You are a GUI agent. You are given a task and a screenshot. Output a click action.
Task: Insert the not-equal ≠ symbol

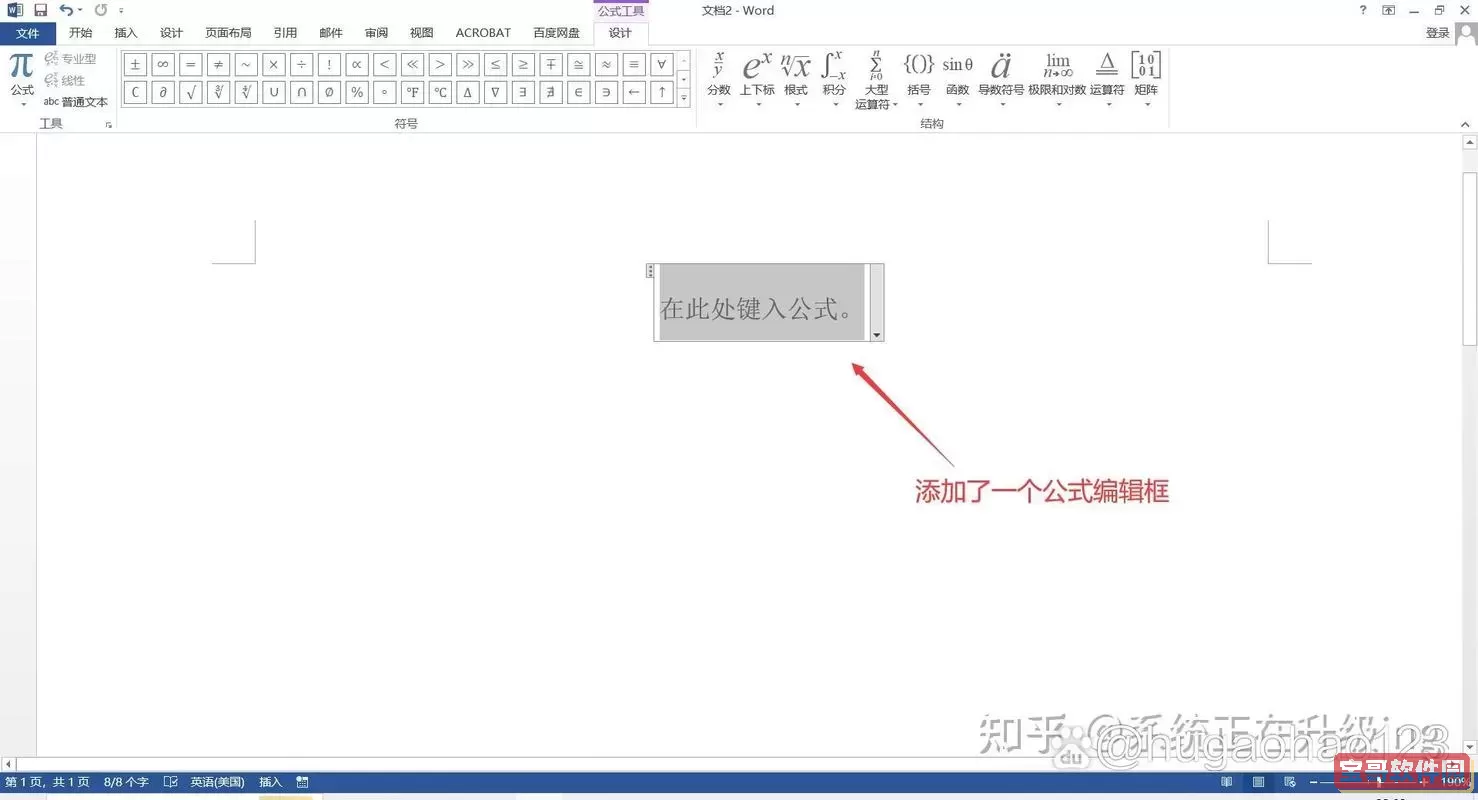[x=218, y=65]
